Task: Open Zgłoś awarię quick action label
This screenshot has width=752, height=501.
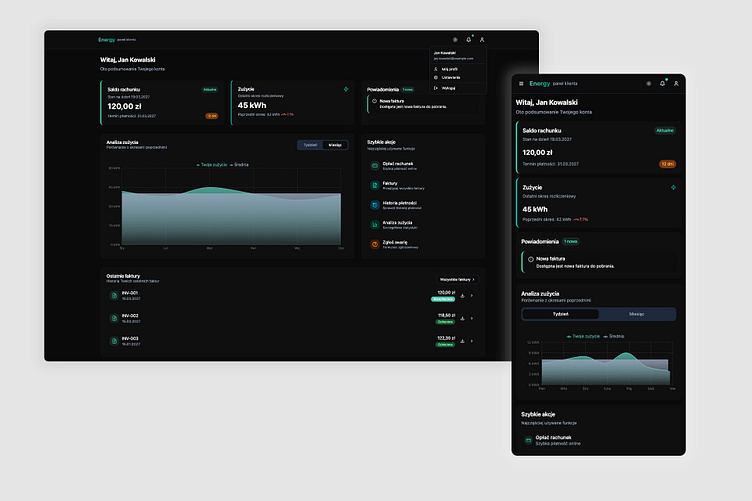Action: [x=395, y=243]
